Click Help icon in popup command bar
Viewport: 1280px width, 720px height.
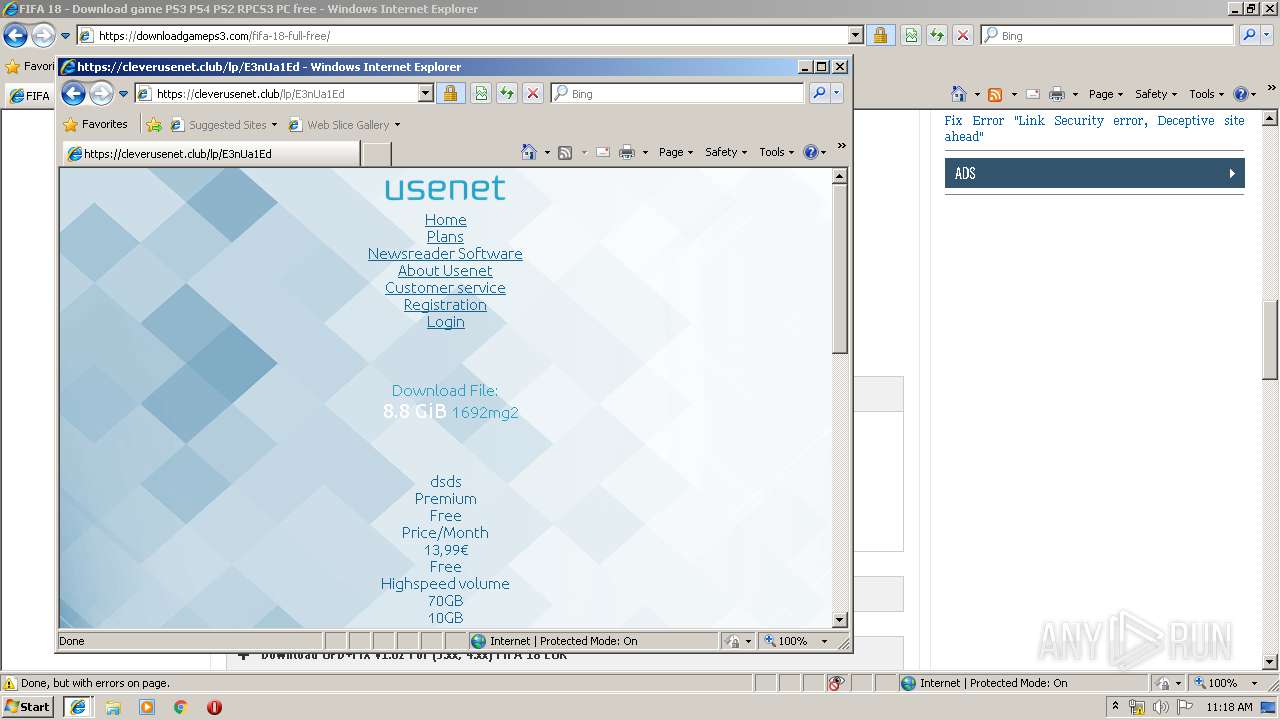[811, 152]
